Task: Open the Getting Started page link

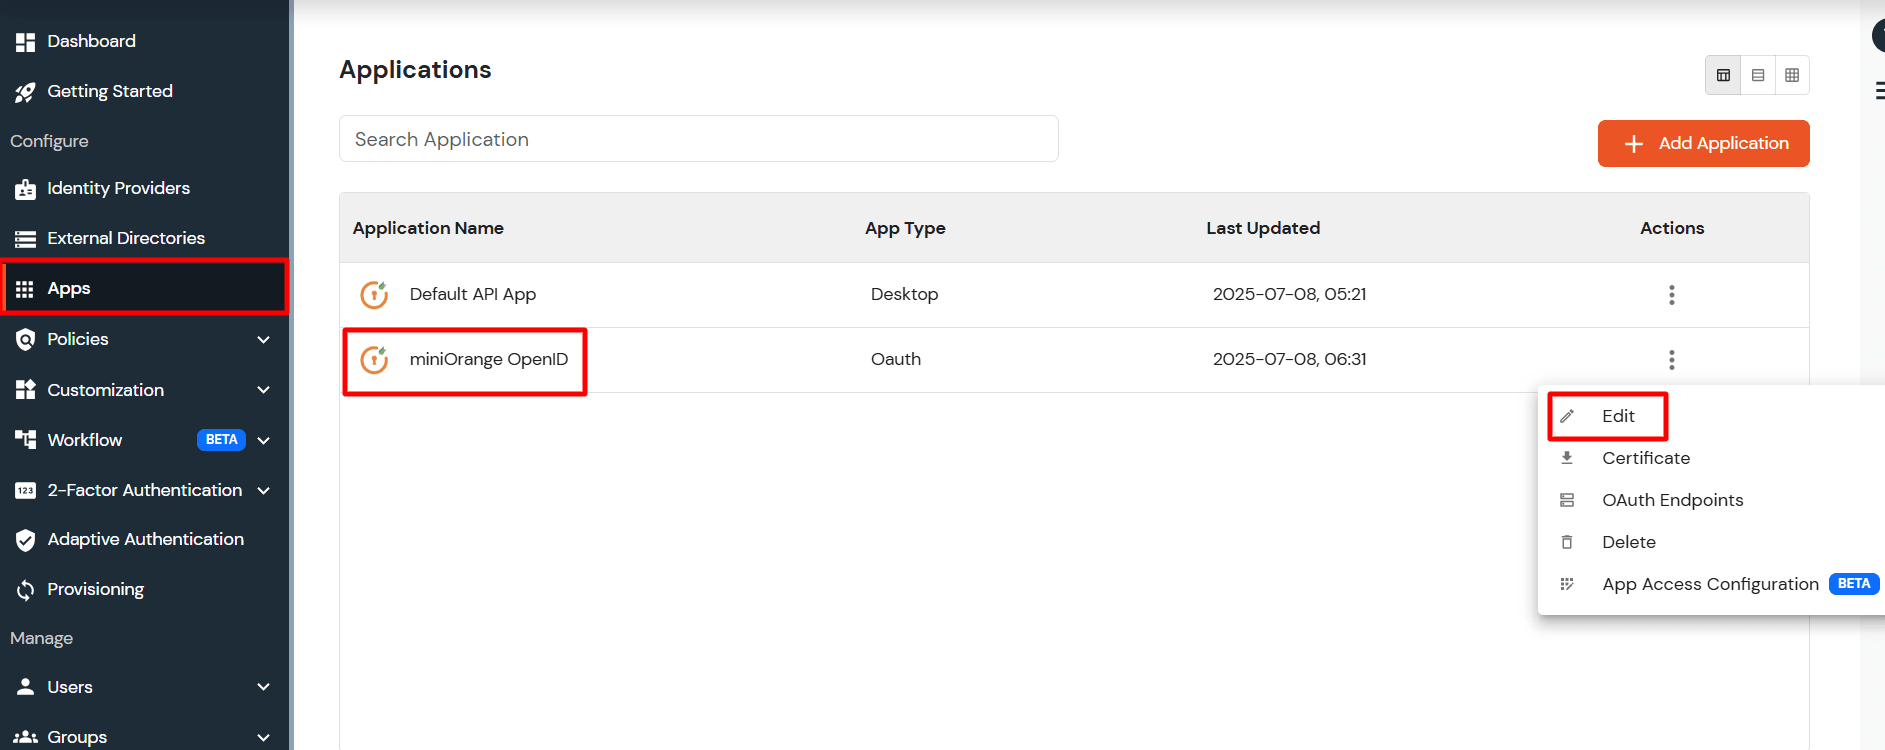Action: coord(110,92)
